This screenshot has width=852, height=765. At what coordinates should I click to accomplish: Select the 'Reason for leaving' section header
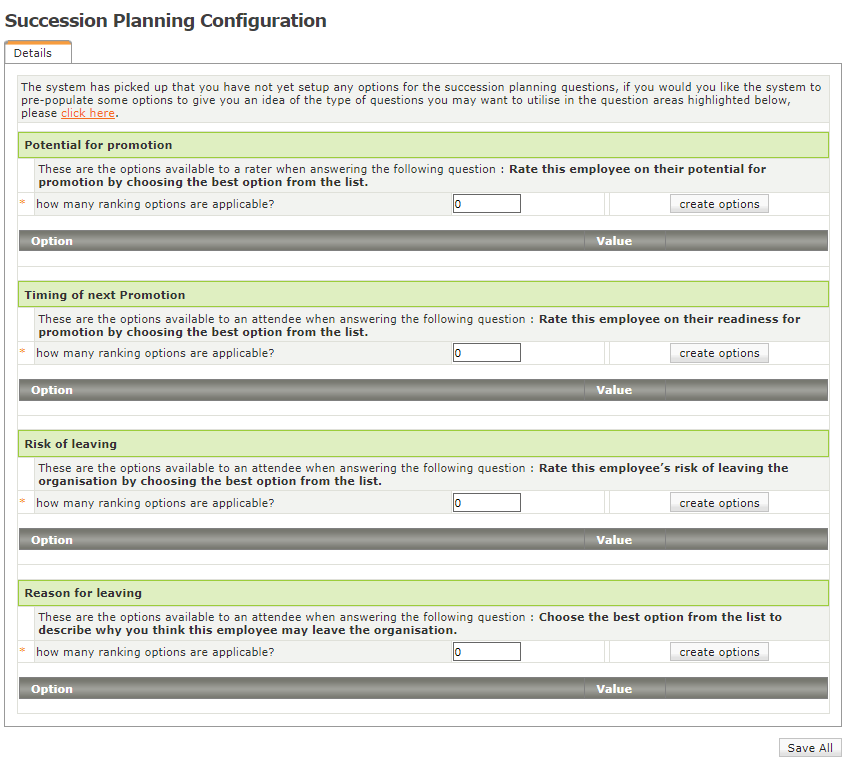(x=83, y=593)
